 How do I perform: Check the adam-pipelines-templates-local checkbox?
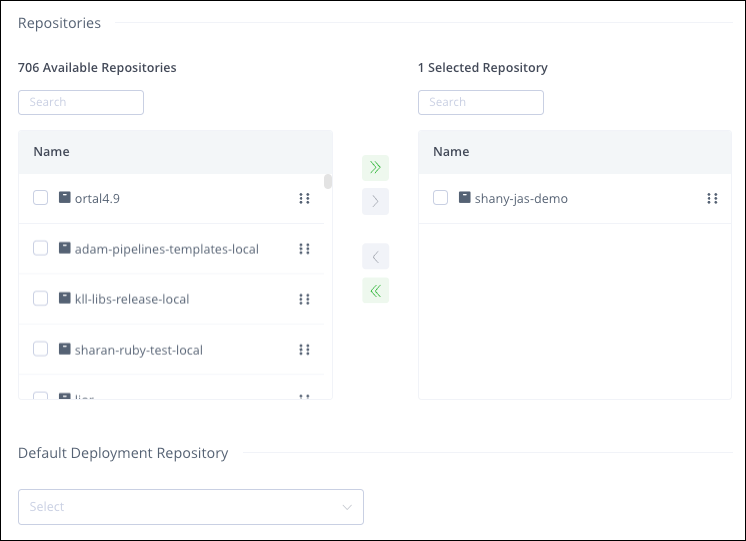point(40,248)
